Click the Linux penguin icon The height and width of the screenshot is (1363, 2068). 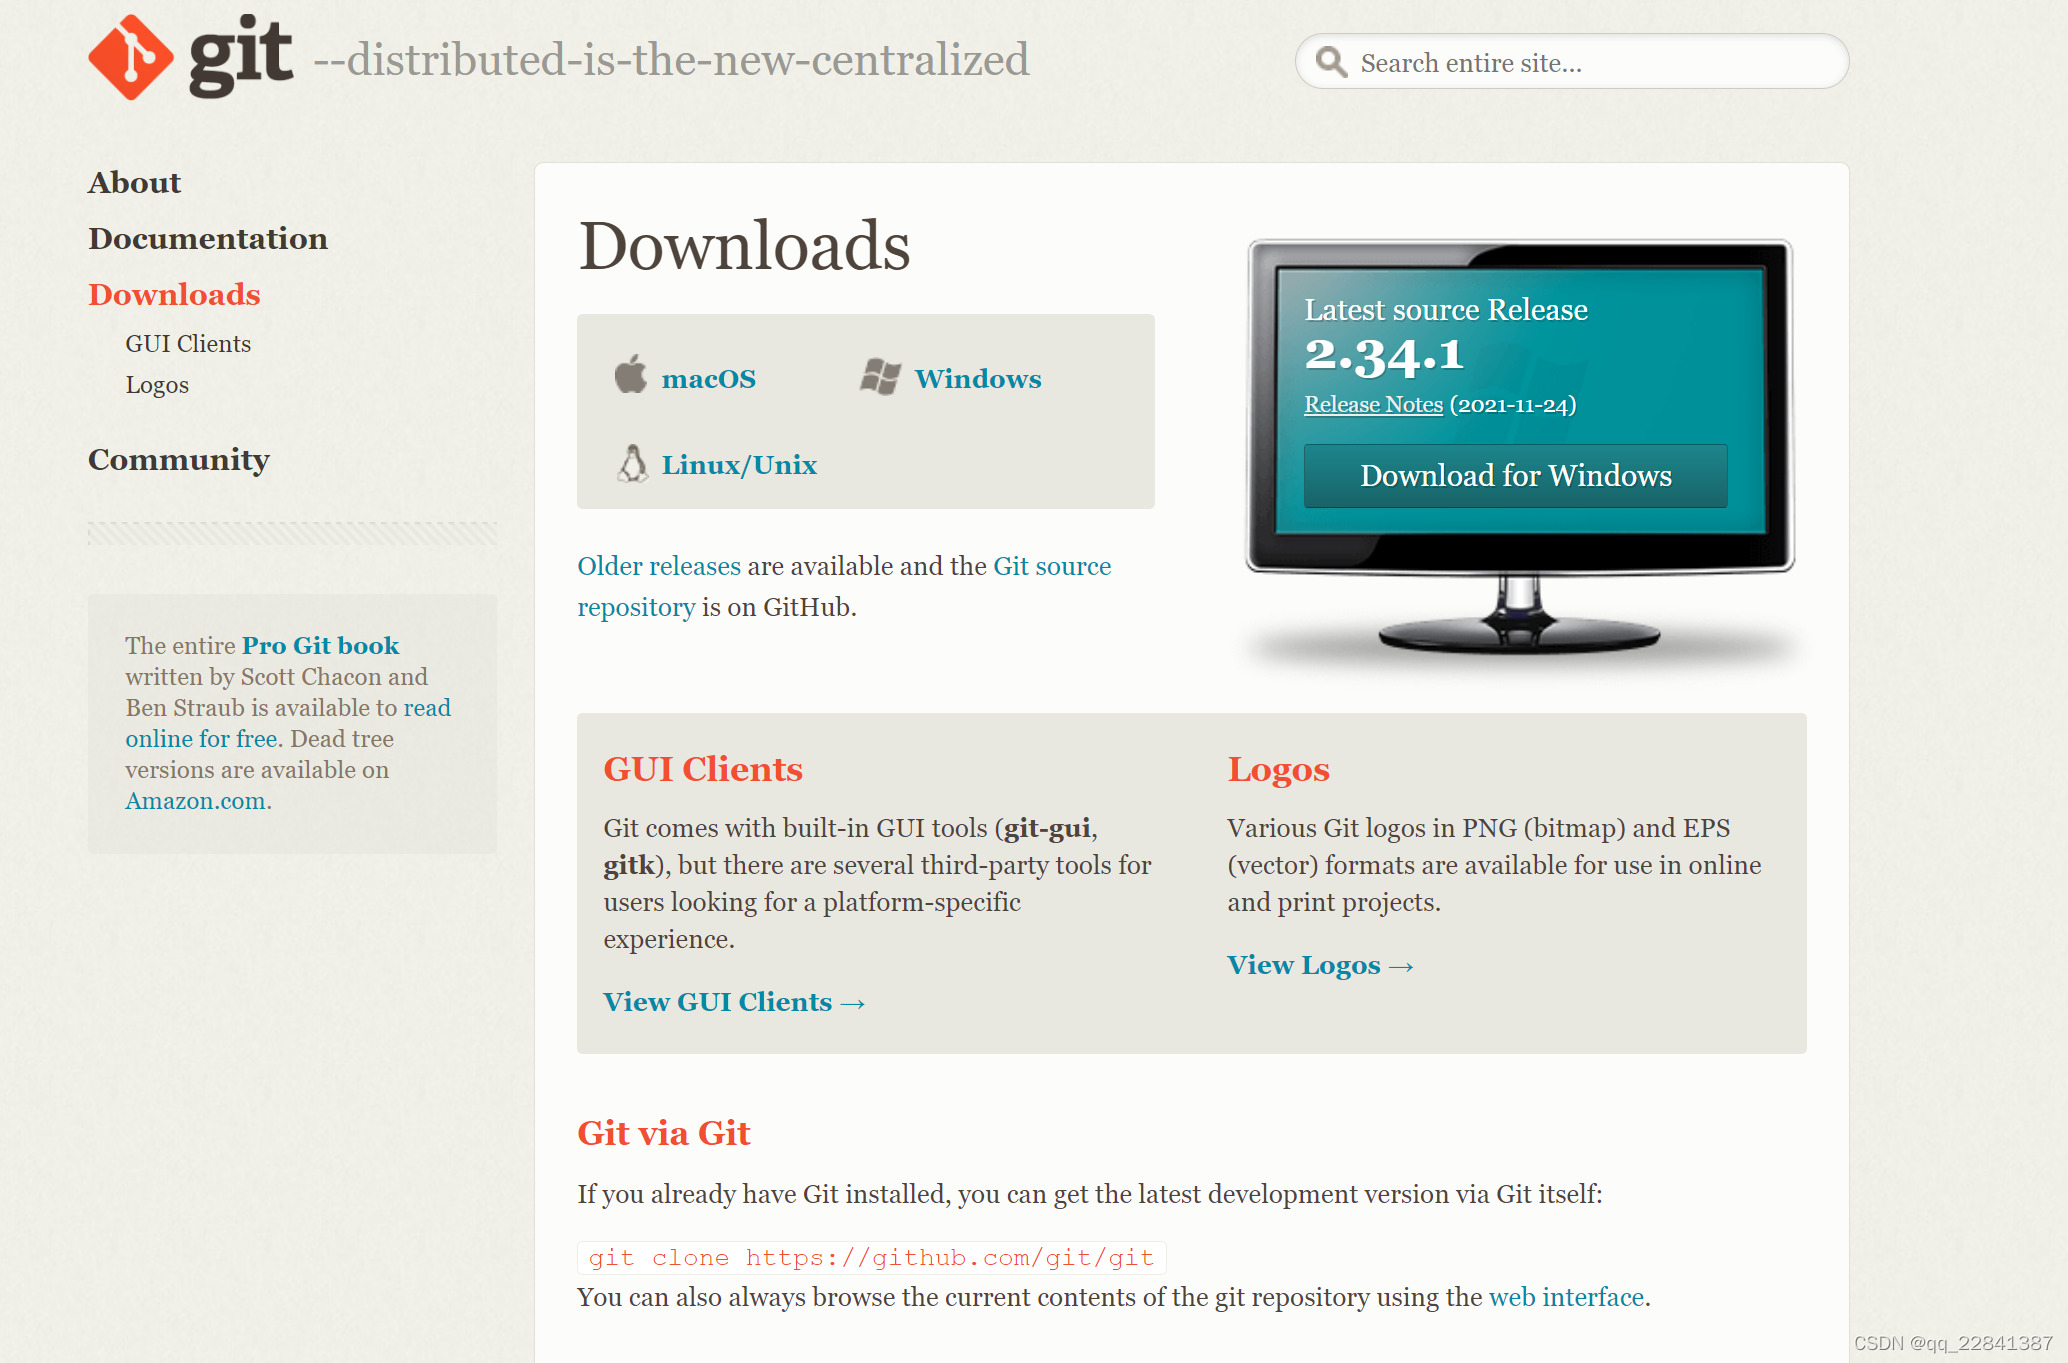[x=632, y=464]
